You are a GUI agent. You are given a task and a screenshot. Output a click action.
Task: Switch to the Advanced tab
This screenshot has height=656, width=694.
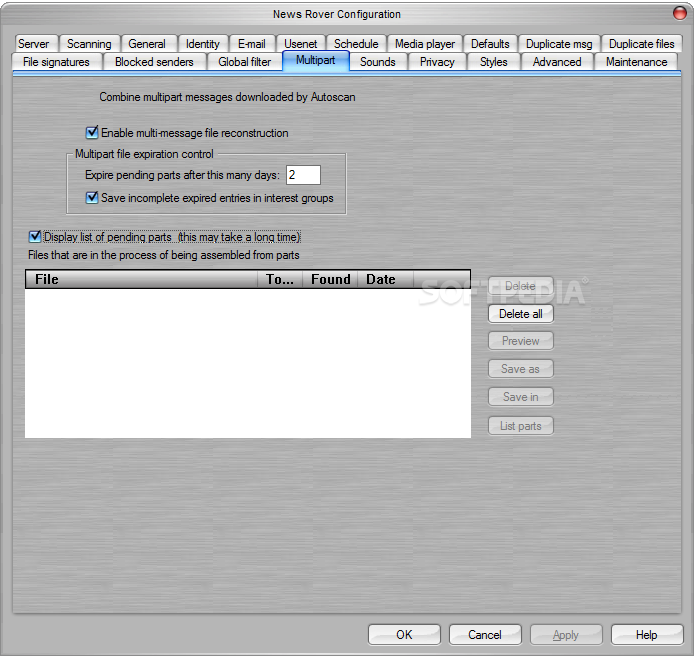point(557,62)
